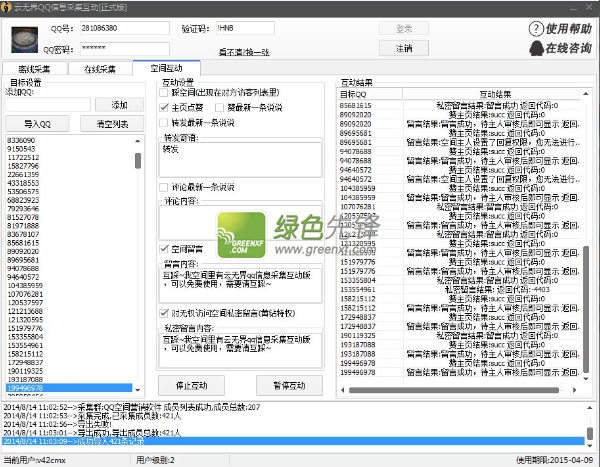Disable the 空间留言 checkbox
Screen dimensions: 600x467
coord(165,248)
